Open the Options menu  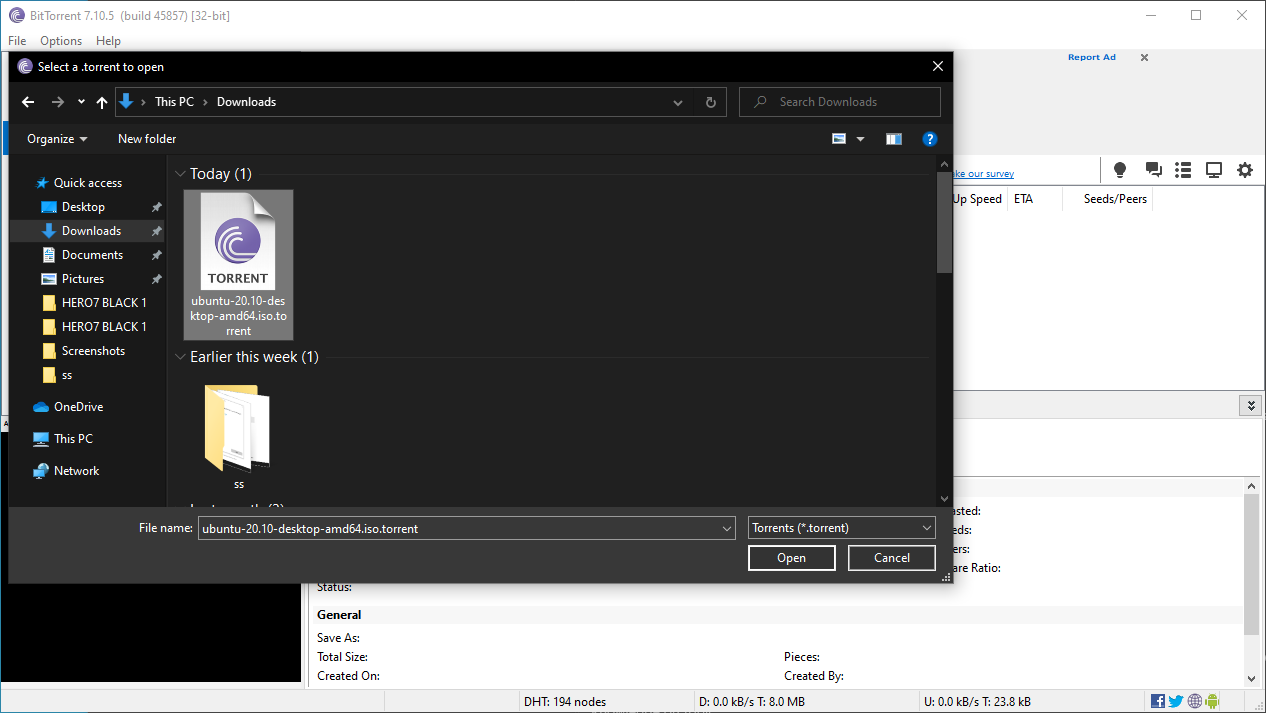coord(61,41)
